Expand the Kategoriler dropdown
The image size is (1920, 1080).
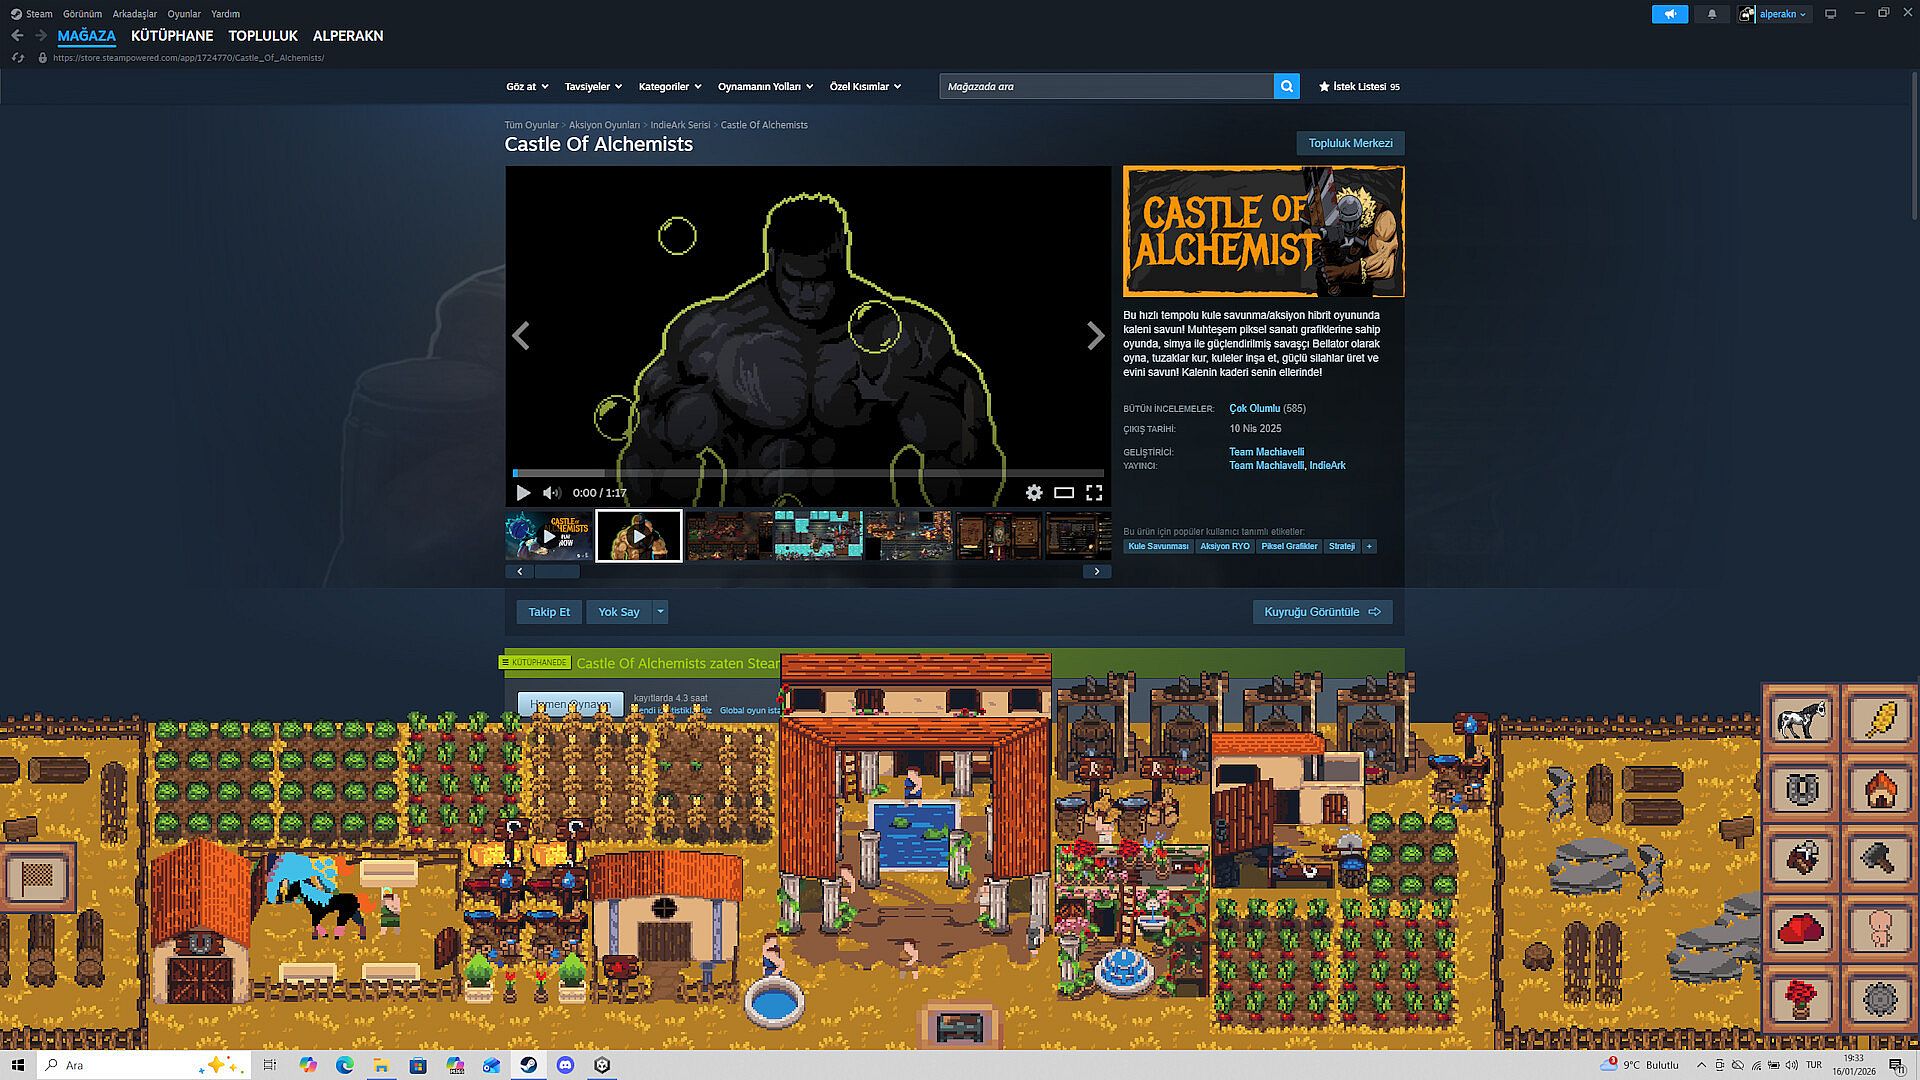pyautogui.click(x=670, y=86)
